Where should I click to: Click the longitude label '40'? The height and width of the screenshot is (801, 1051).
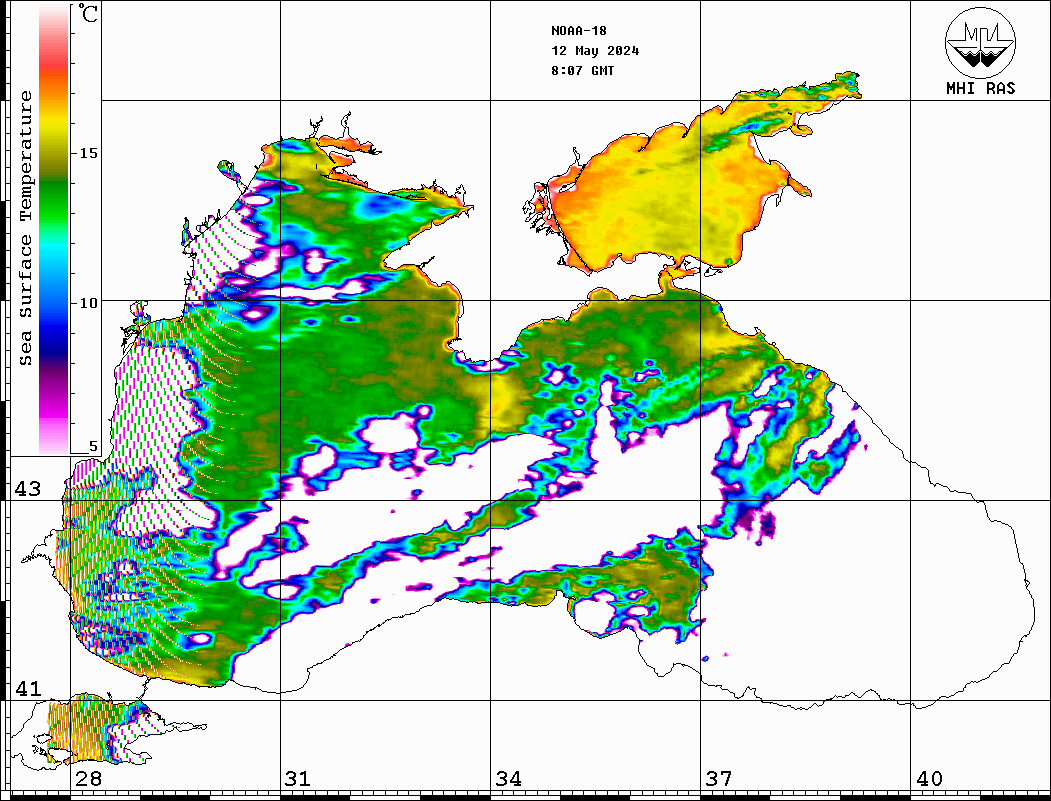click(929, 779)
